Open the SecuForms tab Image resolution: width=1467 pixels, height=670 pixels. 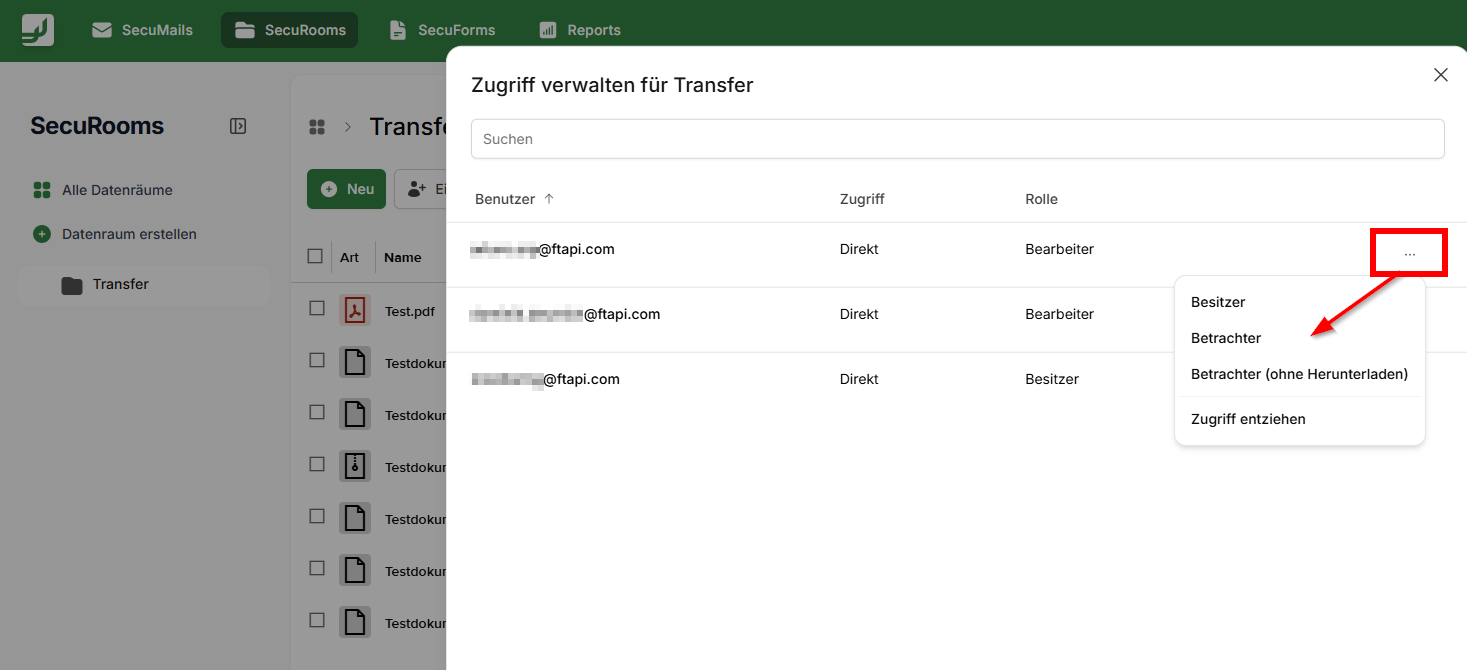(442, 30)
